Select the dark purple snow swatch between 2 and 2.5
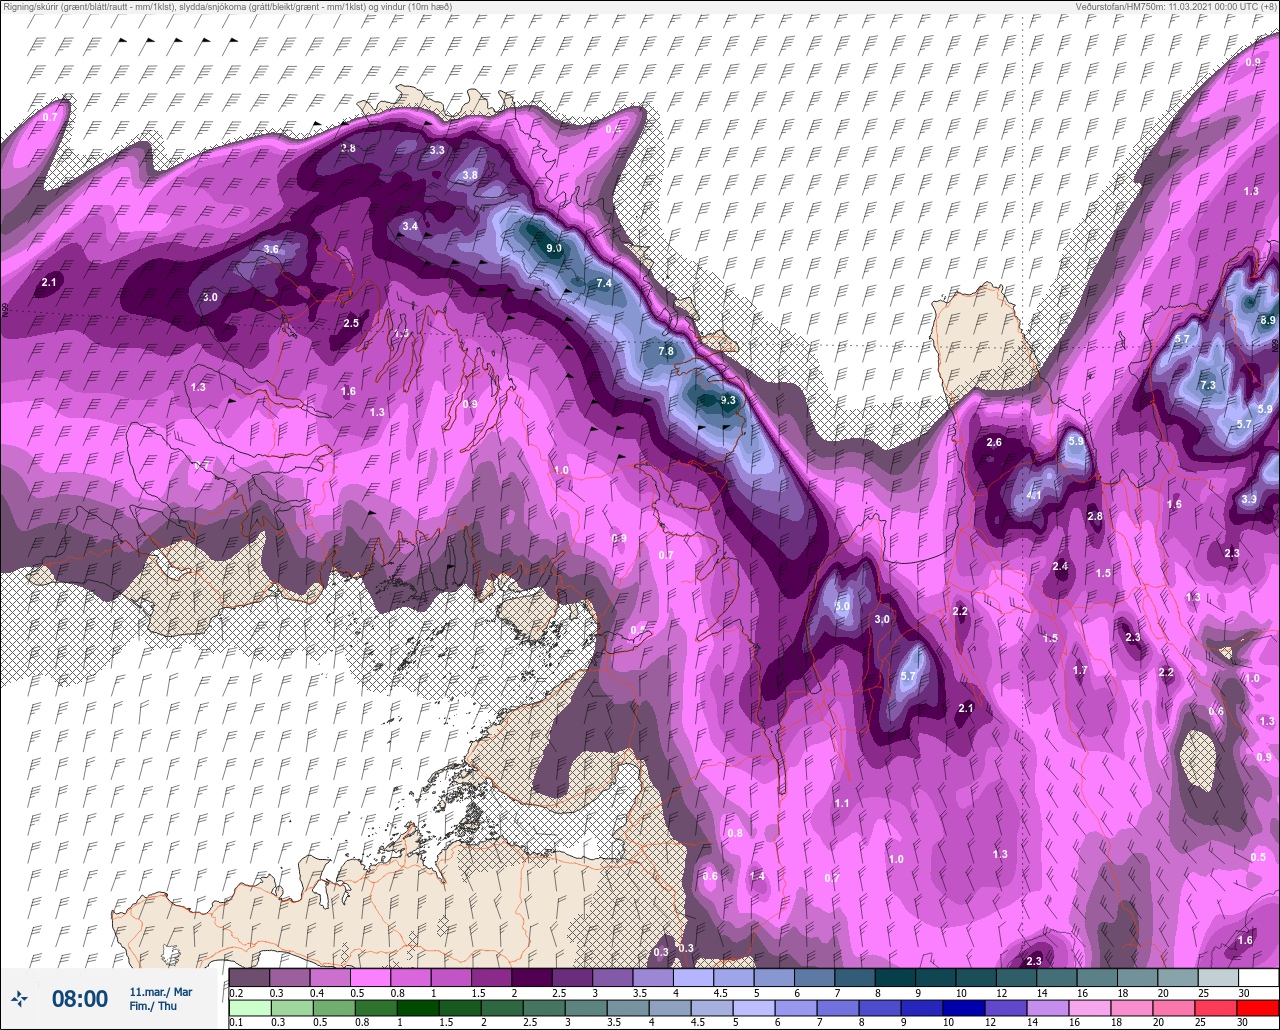This screenshot has height=1030, width=1280. click(x=531, y=977)
